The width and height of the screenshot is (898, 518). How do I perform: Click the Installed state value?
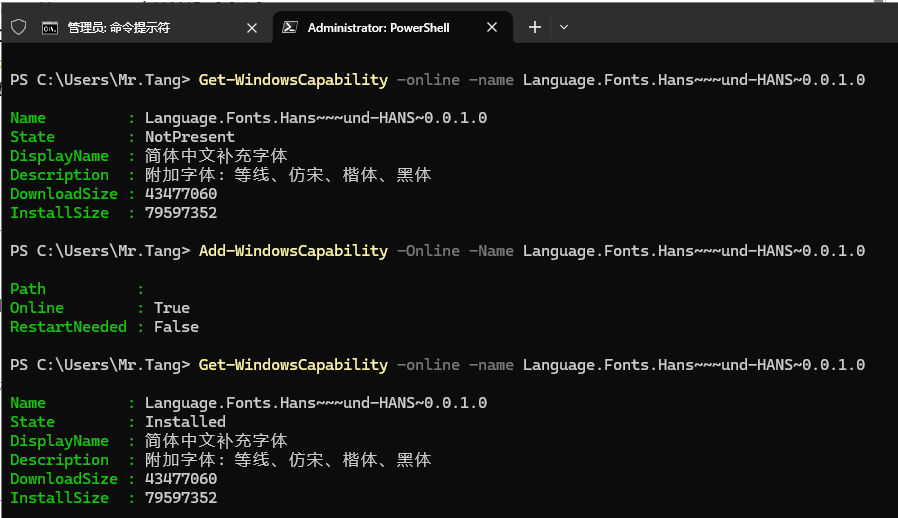pyautogui.click(x=185, y=422)
